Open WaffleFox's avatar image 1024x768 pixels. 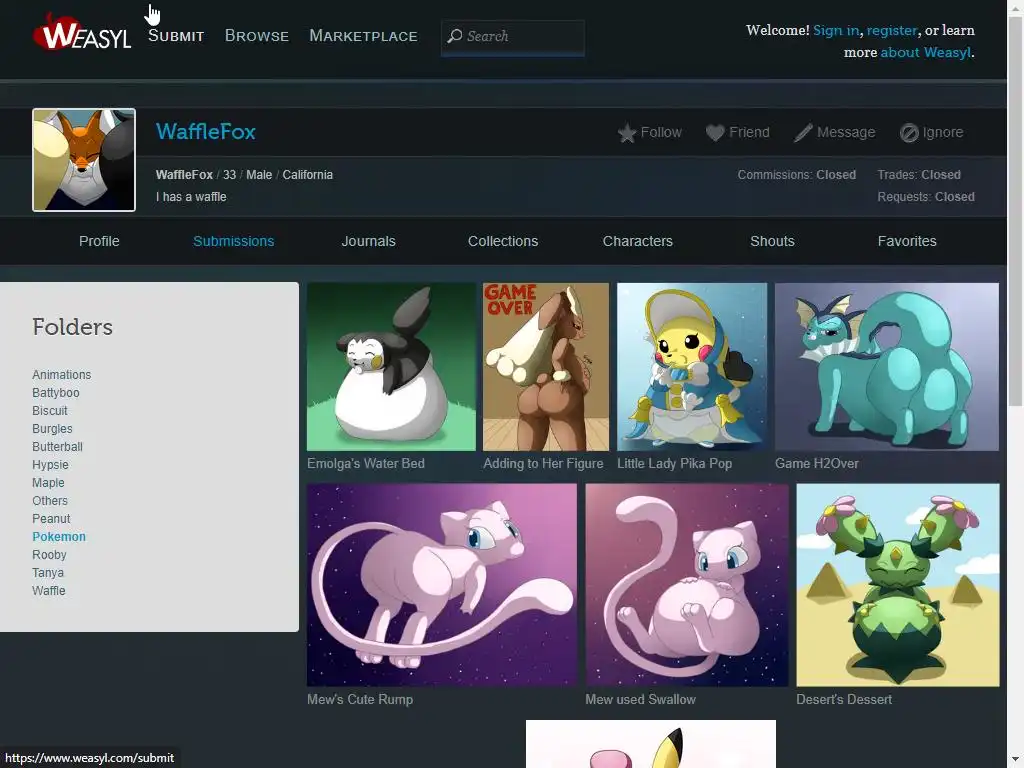click(84, 160)
